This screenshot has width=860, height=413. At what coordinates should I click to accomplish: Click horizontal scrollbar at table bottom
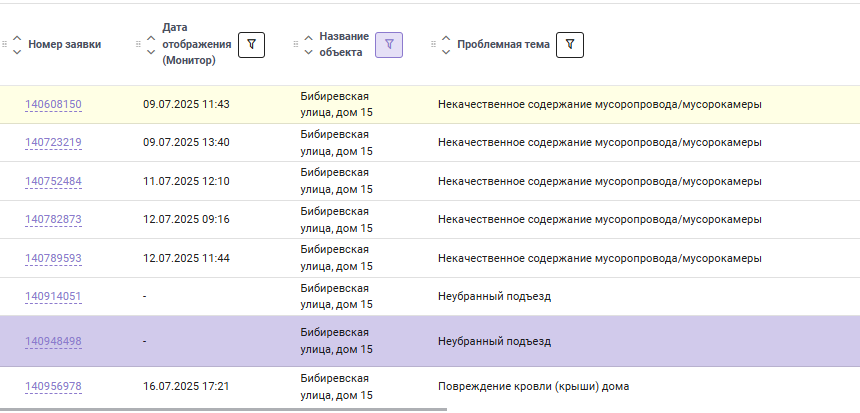tap(223, 410)
